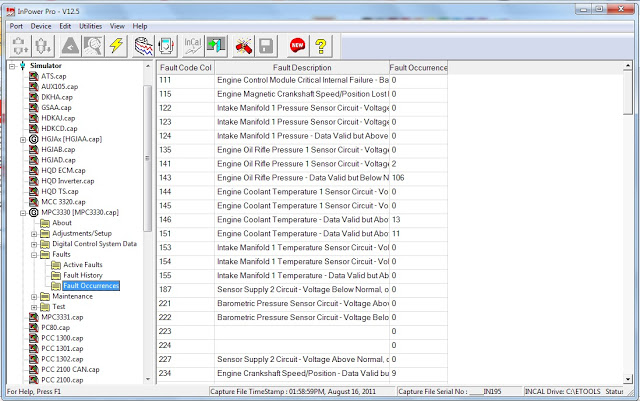Image resolution: width=640 pixels, height=401 pixels.
Task: Expand the Adjustments/Setup tree node
Action: pyautogui.click(x=34, y=233)
